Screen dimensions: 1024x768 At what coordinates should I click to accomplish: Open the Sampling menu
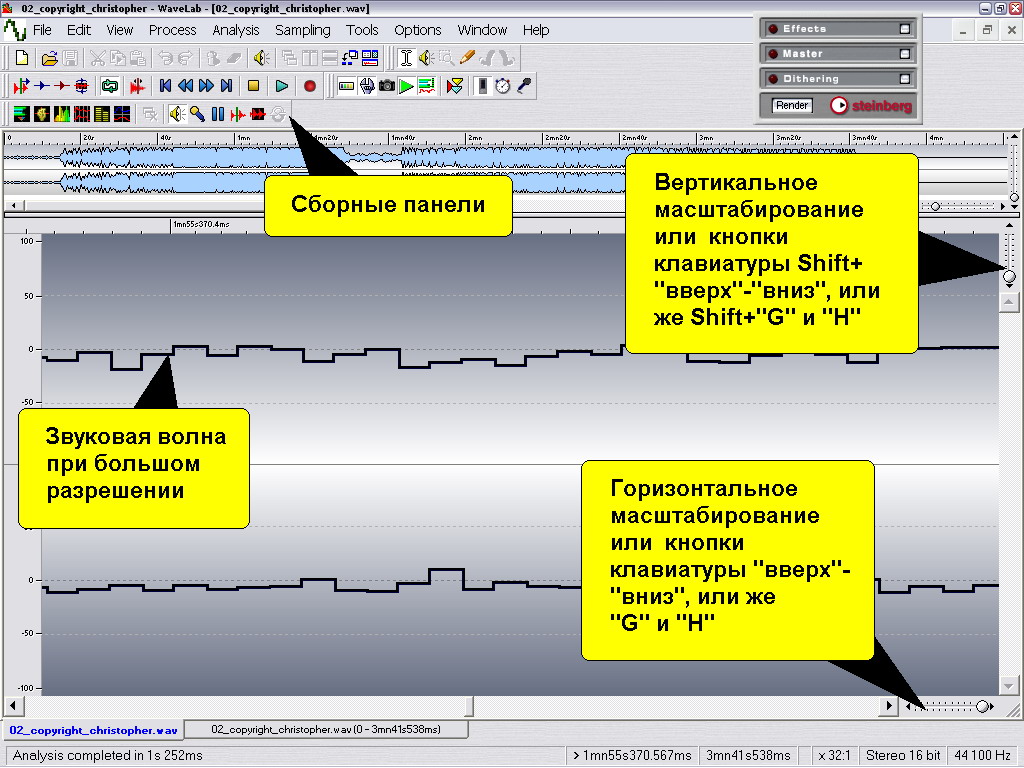pyautogui.click(x=302, y=30)
